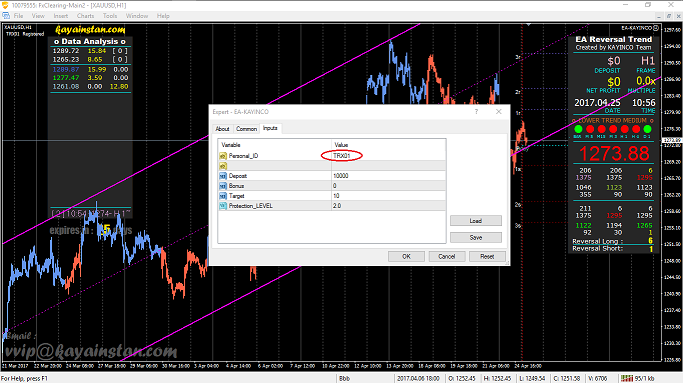Image resolution: width=683 pixels, height=383 pixels.
Task: Confirm the dialog with OK
Action: 406,256
